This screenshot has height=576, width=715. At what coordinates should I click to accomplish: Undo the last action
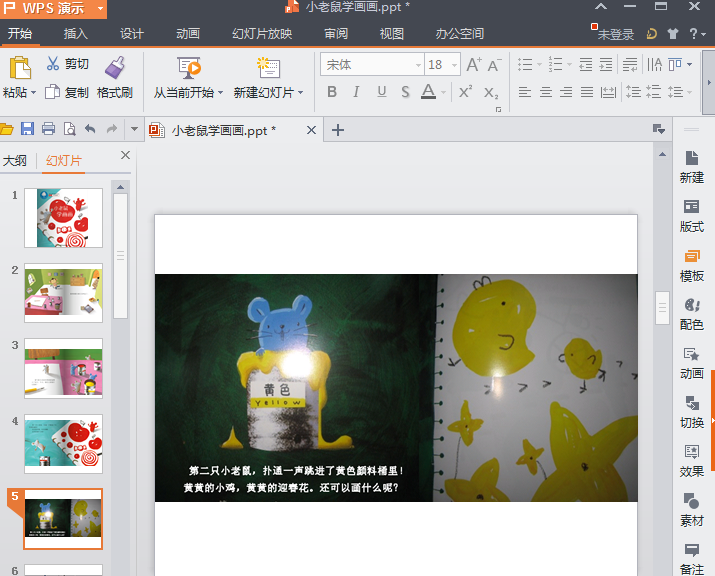pyautogui.click(x=90, y=129)
